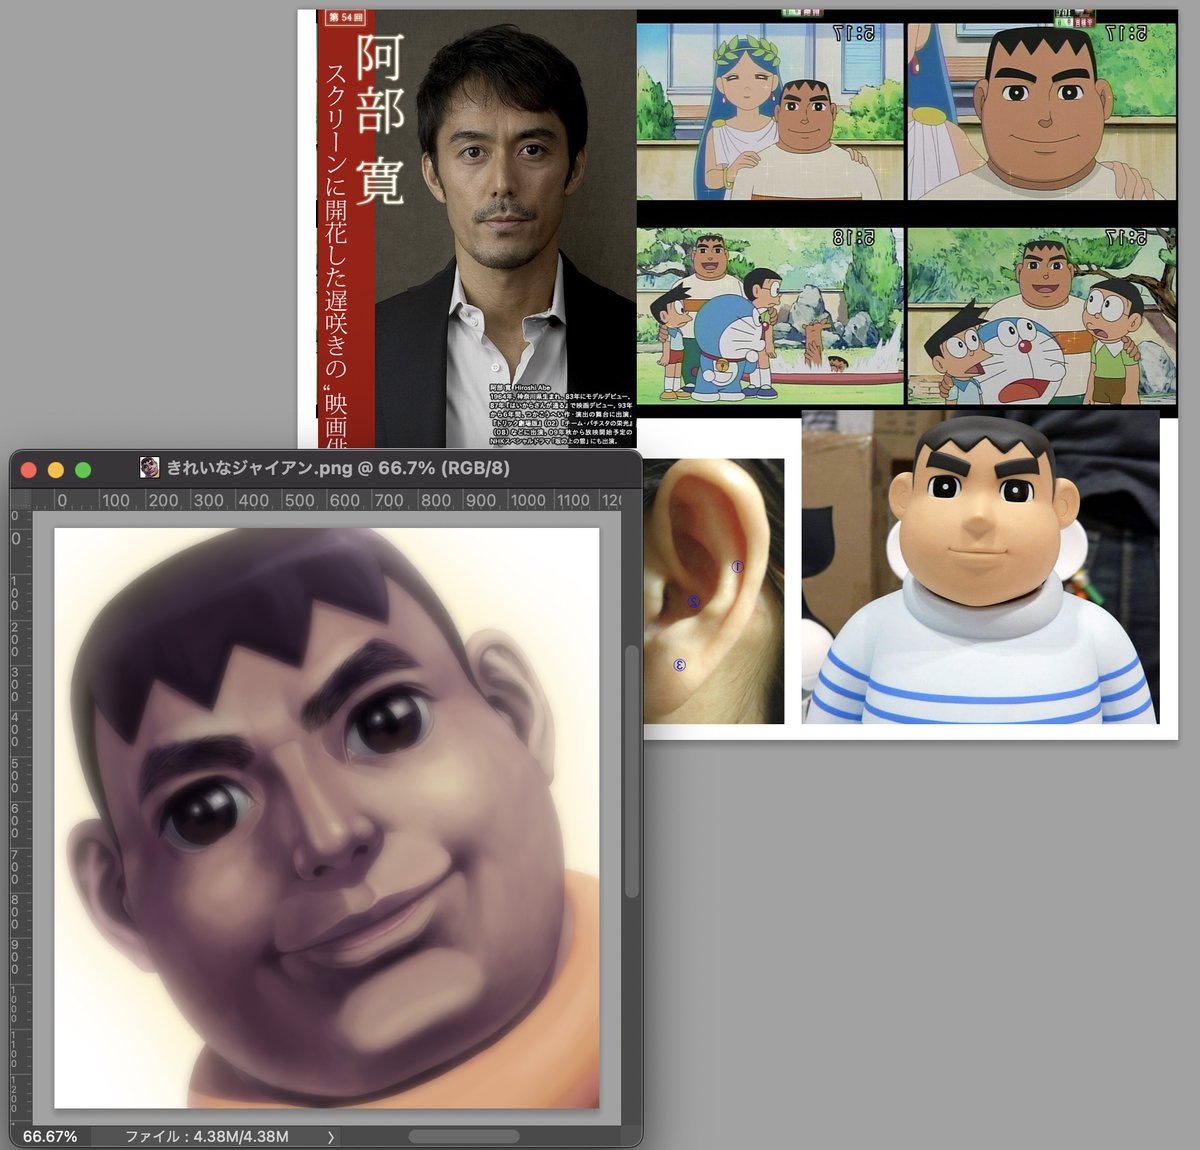This screenshot has width=1200, height=1150.
Task: Click the close-up clean Gian anime frame
Action: 1040,111
